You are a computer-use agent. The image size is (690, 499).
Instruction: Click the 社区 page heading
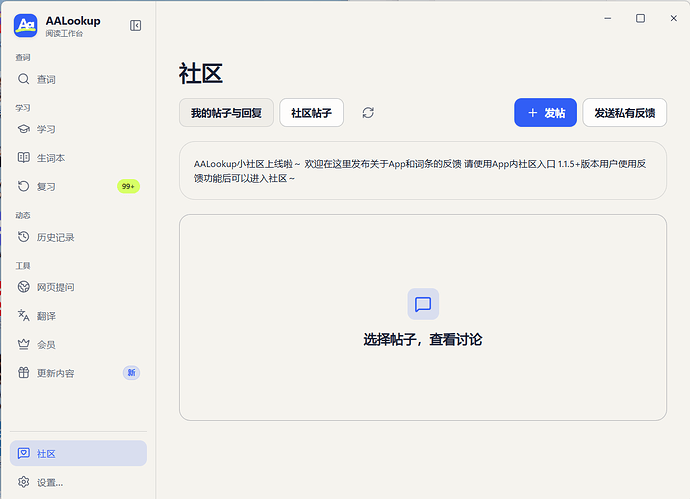coord(201,73)
